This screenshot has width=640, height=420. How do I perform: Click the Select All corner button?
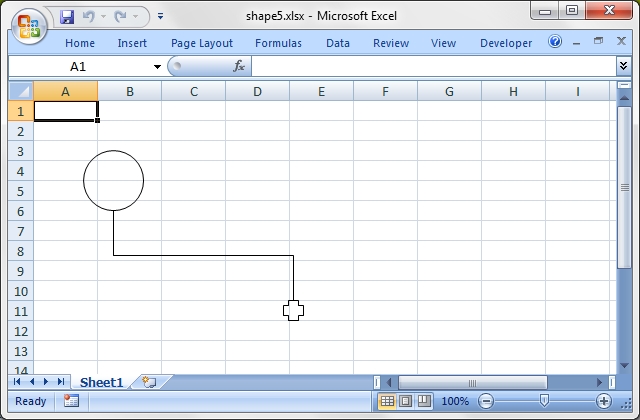click(x=21, y=91)
